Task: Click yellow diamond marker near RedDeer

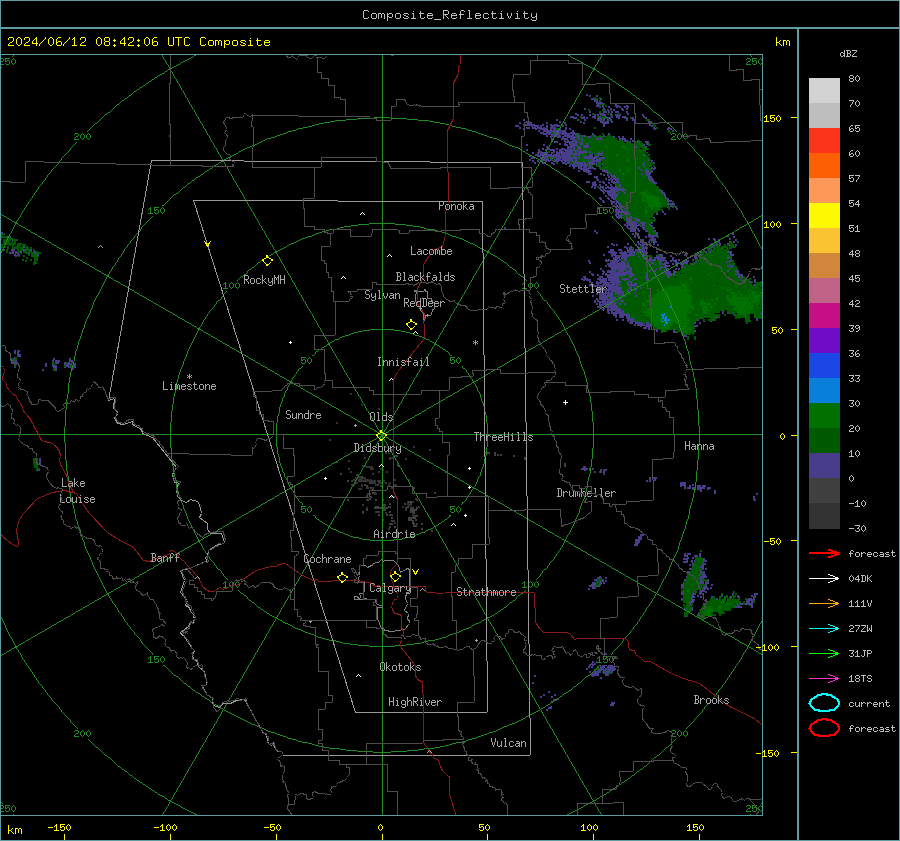Action: pos(411,325)
